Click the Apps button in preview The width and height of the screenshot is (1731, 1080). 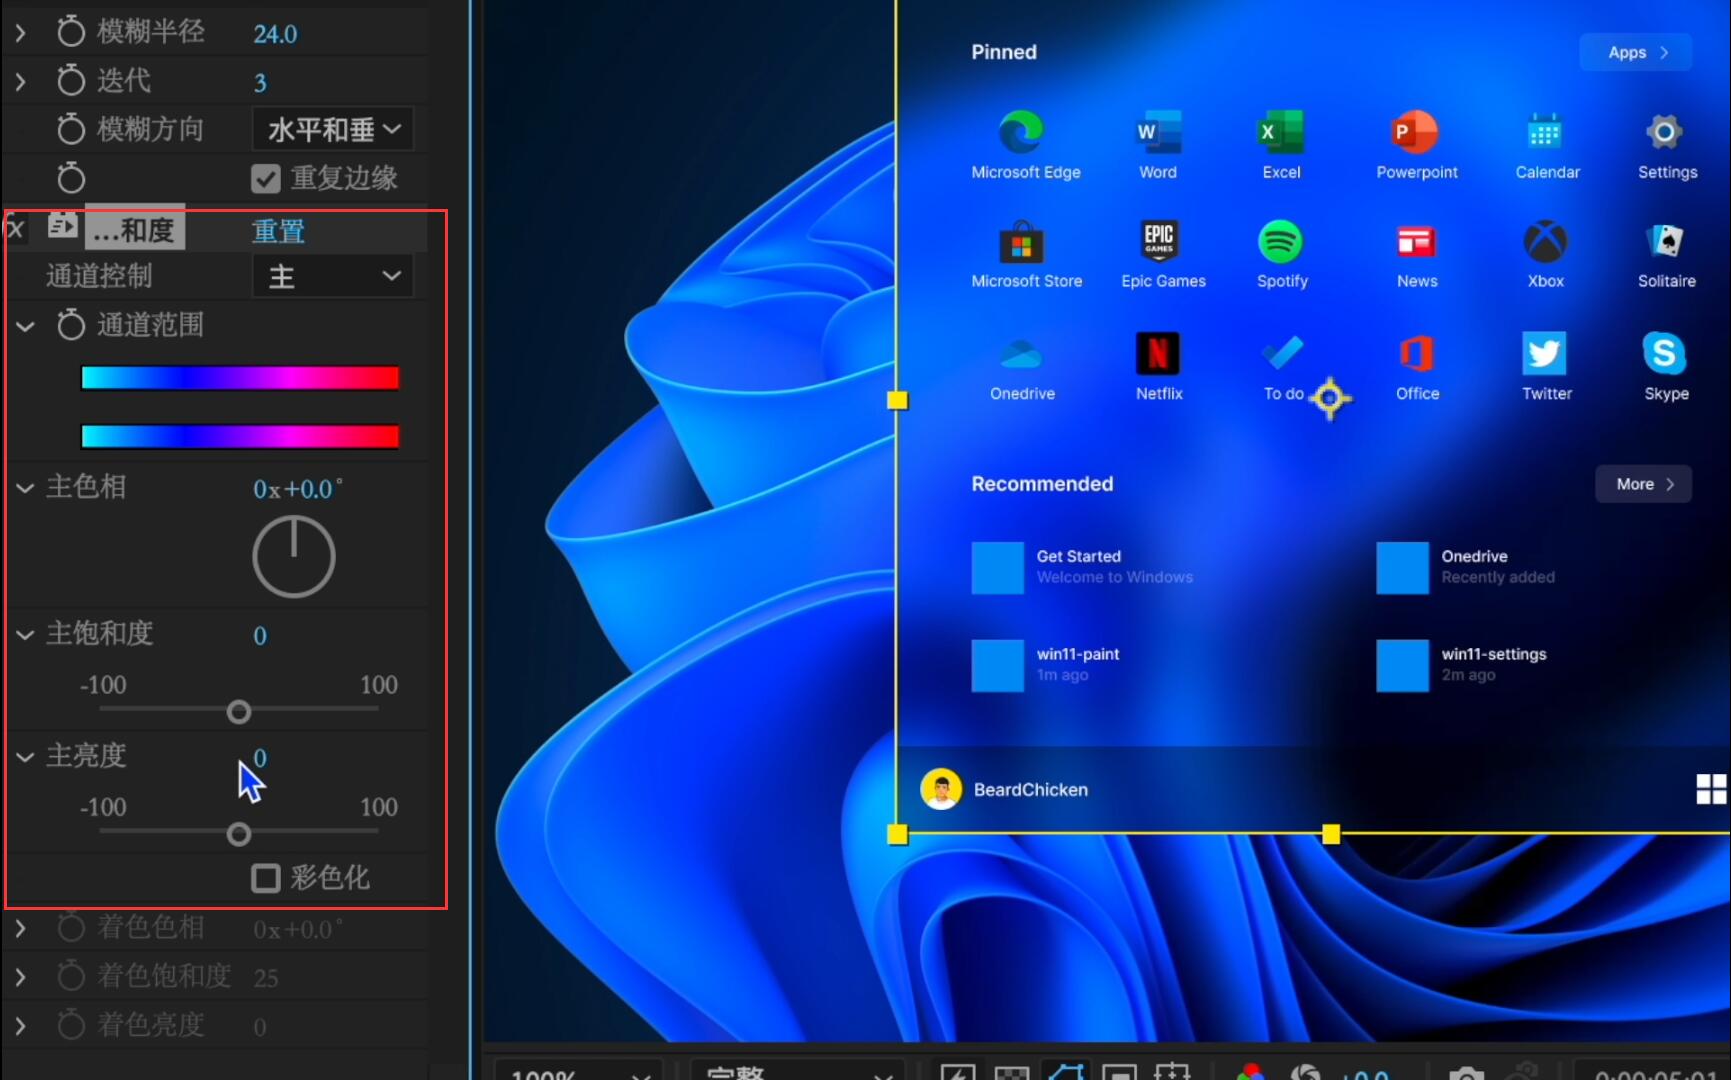[1636, 52]
